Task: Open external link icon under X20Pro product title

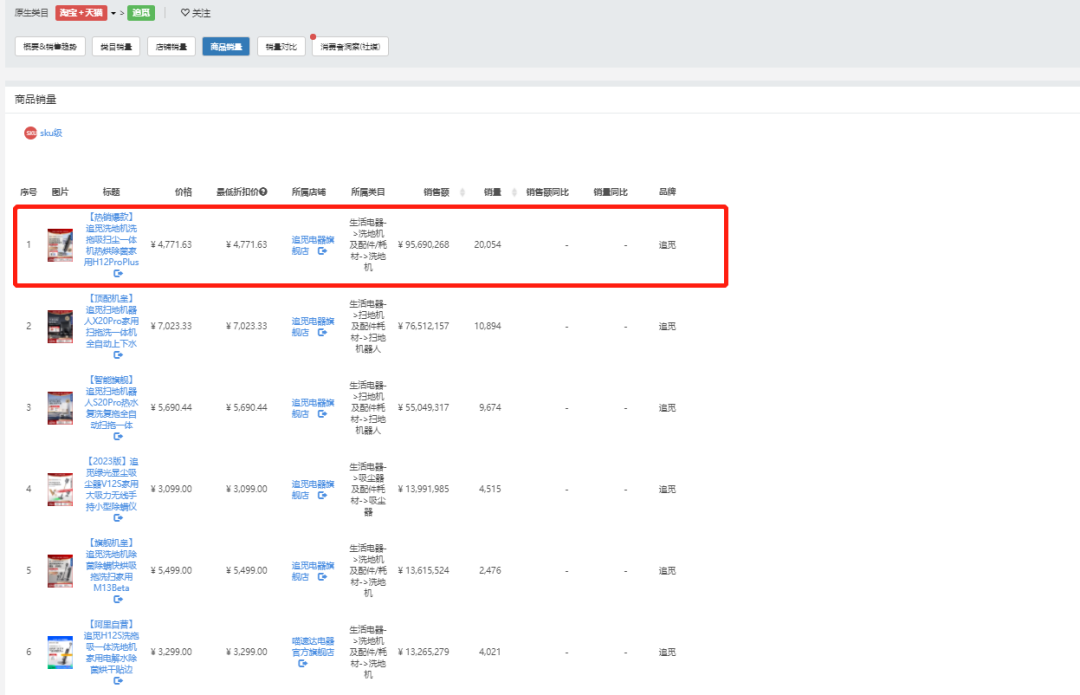Action: (118, 355)
